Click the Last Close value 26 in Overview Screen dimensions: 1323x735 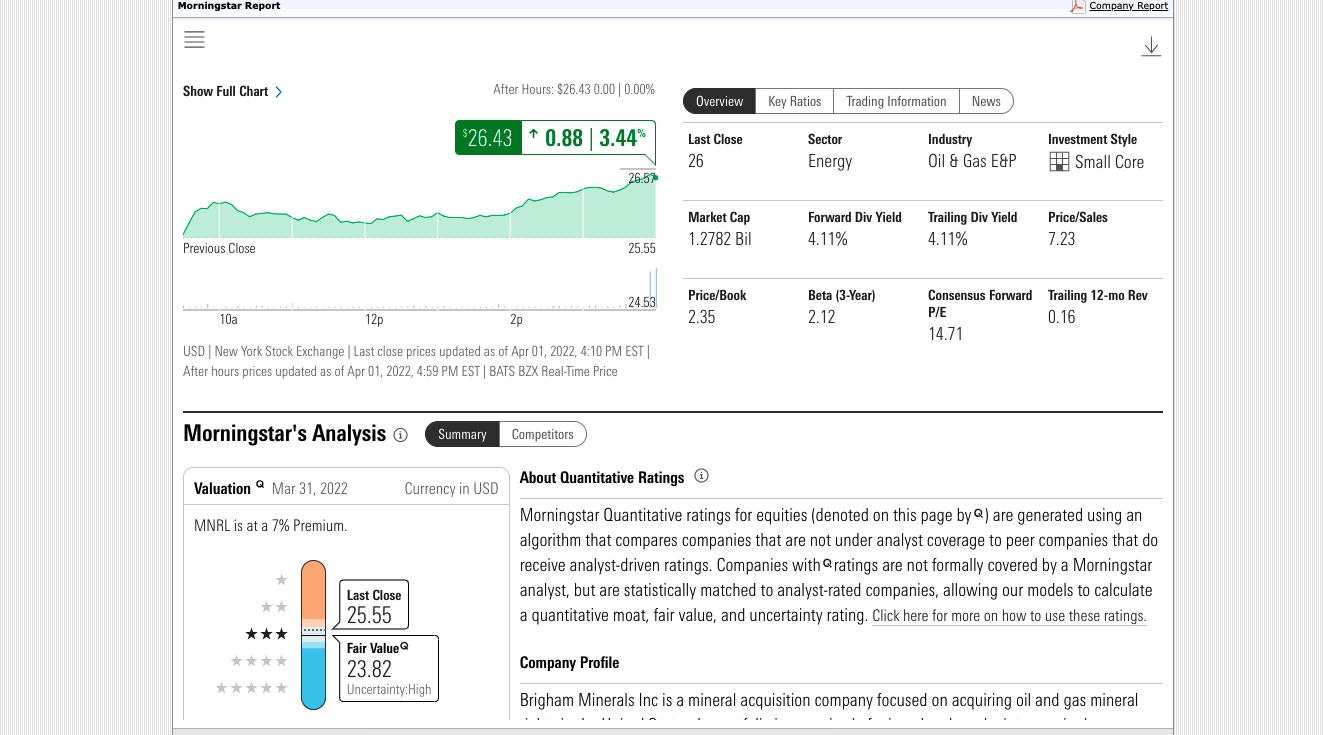coord(696,161)
